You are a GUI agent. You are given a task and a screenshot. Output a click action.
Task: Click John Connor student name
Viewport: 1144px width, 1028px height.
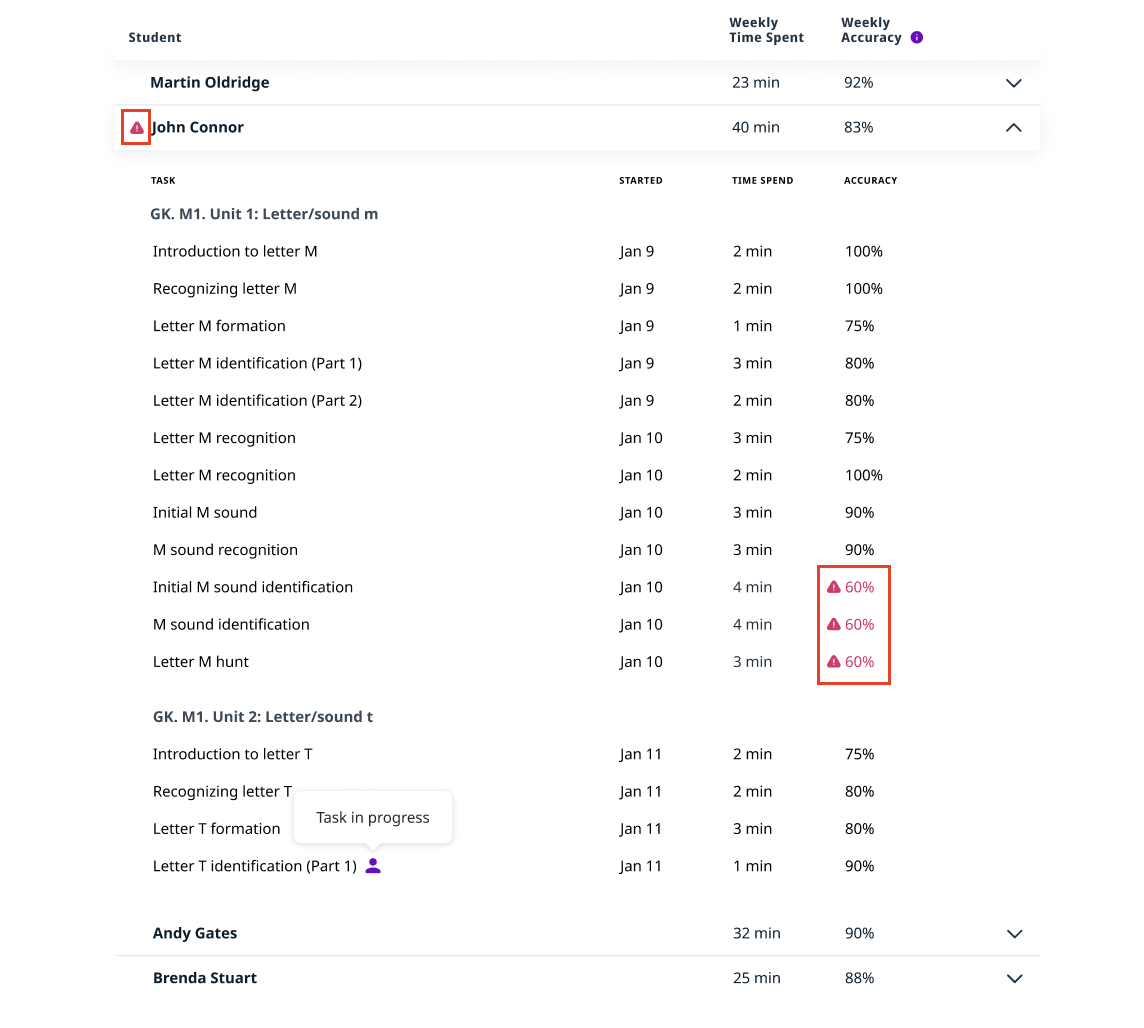coord(198,128)
